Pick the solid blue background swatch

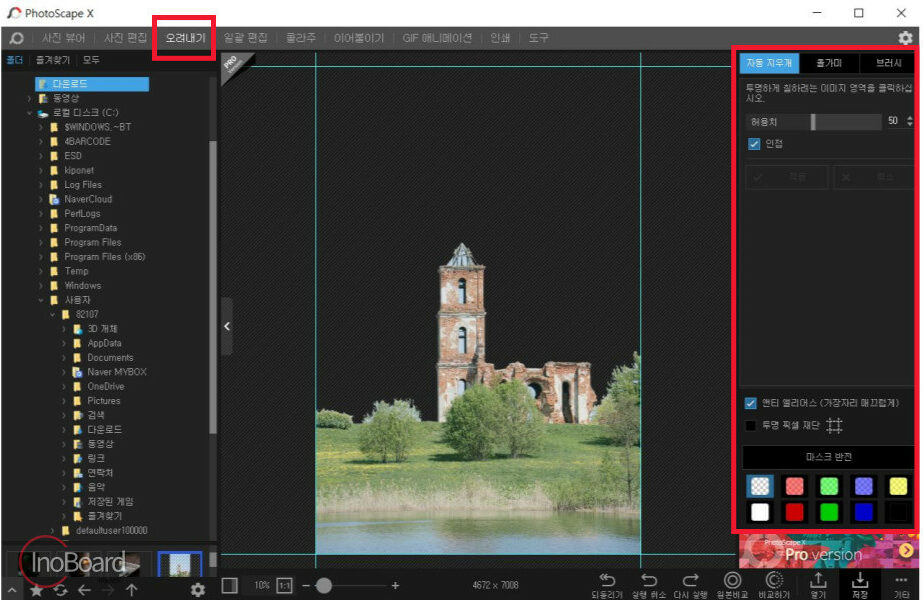click(863, 512)
